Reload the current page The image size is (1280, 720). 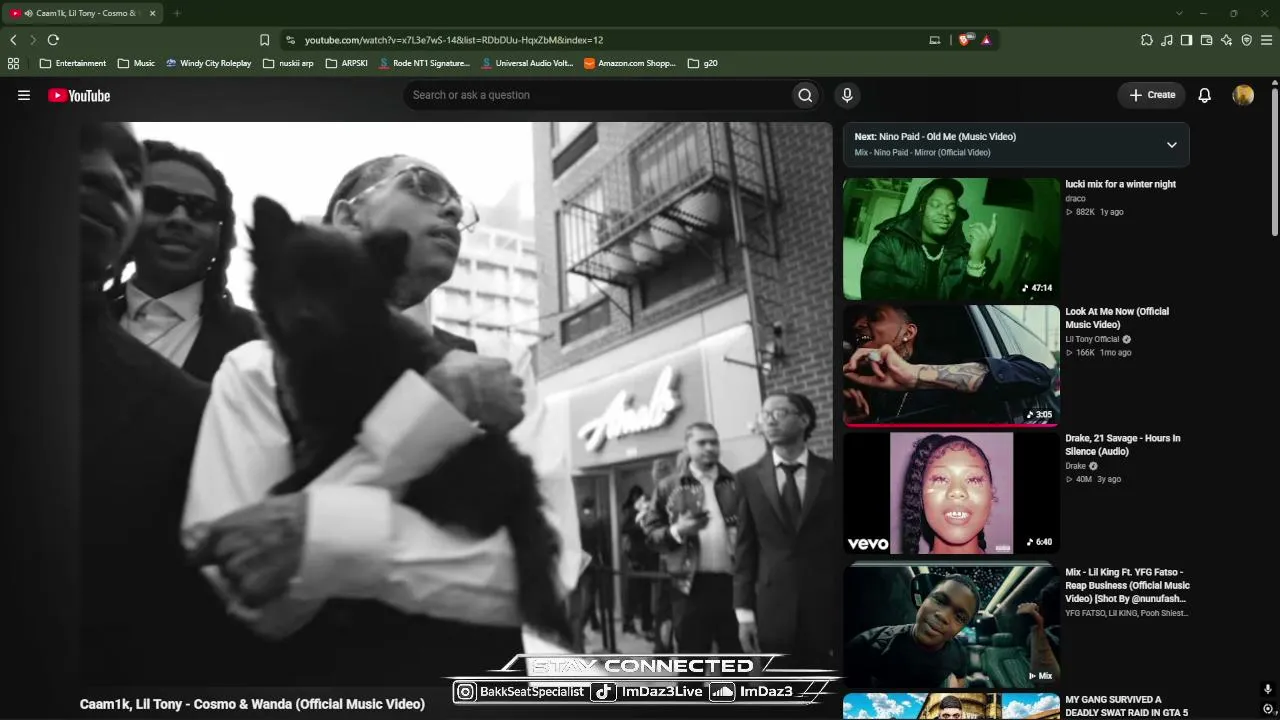[53, 40]
